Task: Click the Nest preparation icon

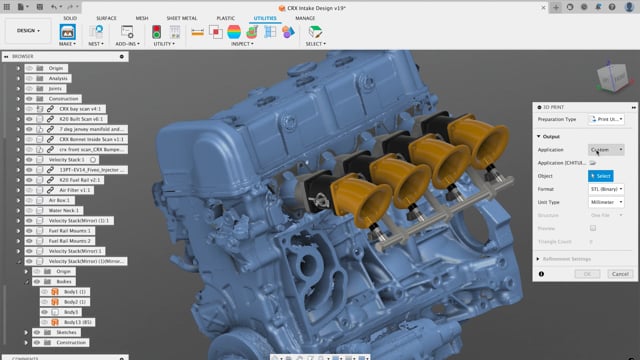Action: coord(96,32)
